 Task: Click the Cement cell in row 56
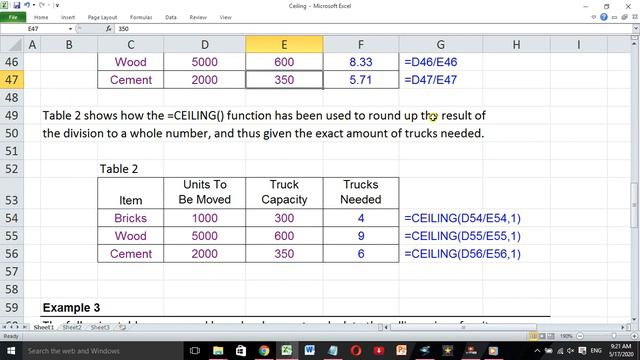coord(131,253)
